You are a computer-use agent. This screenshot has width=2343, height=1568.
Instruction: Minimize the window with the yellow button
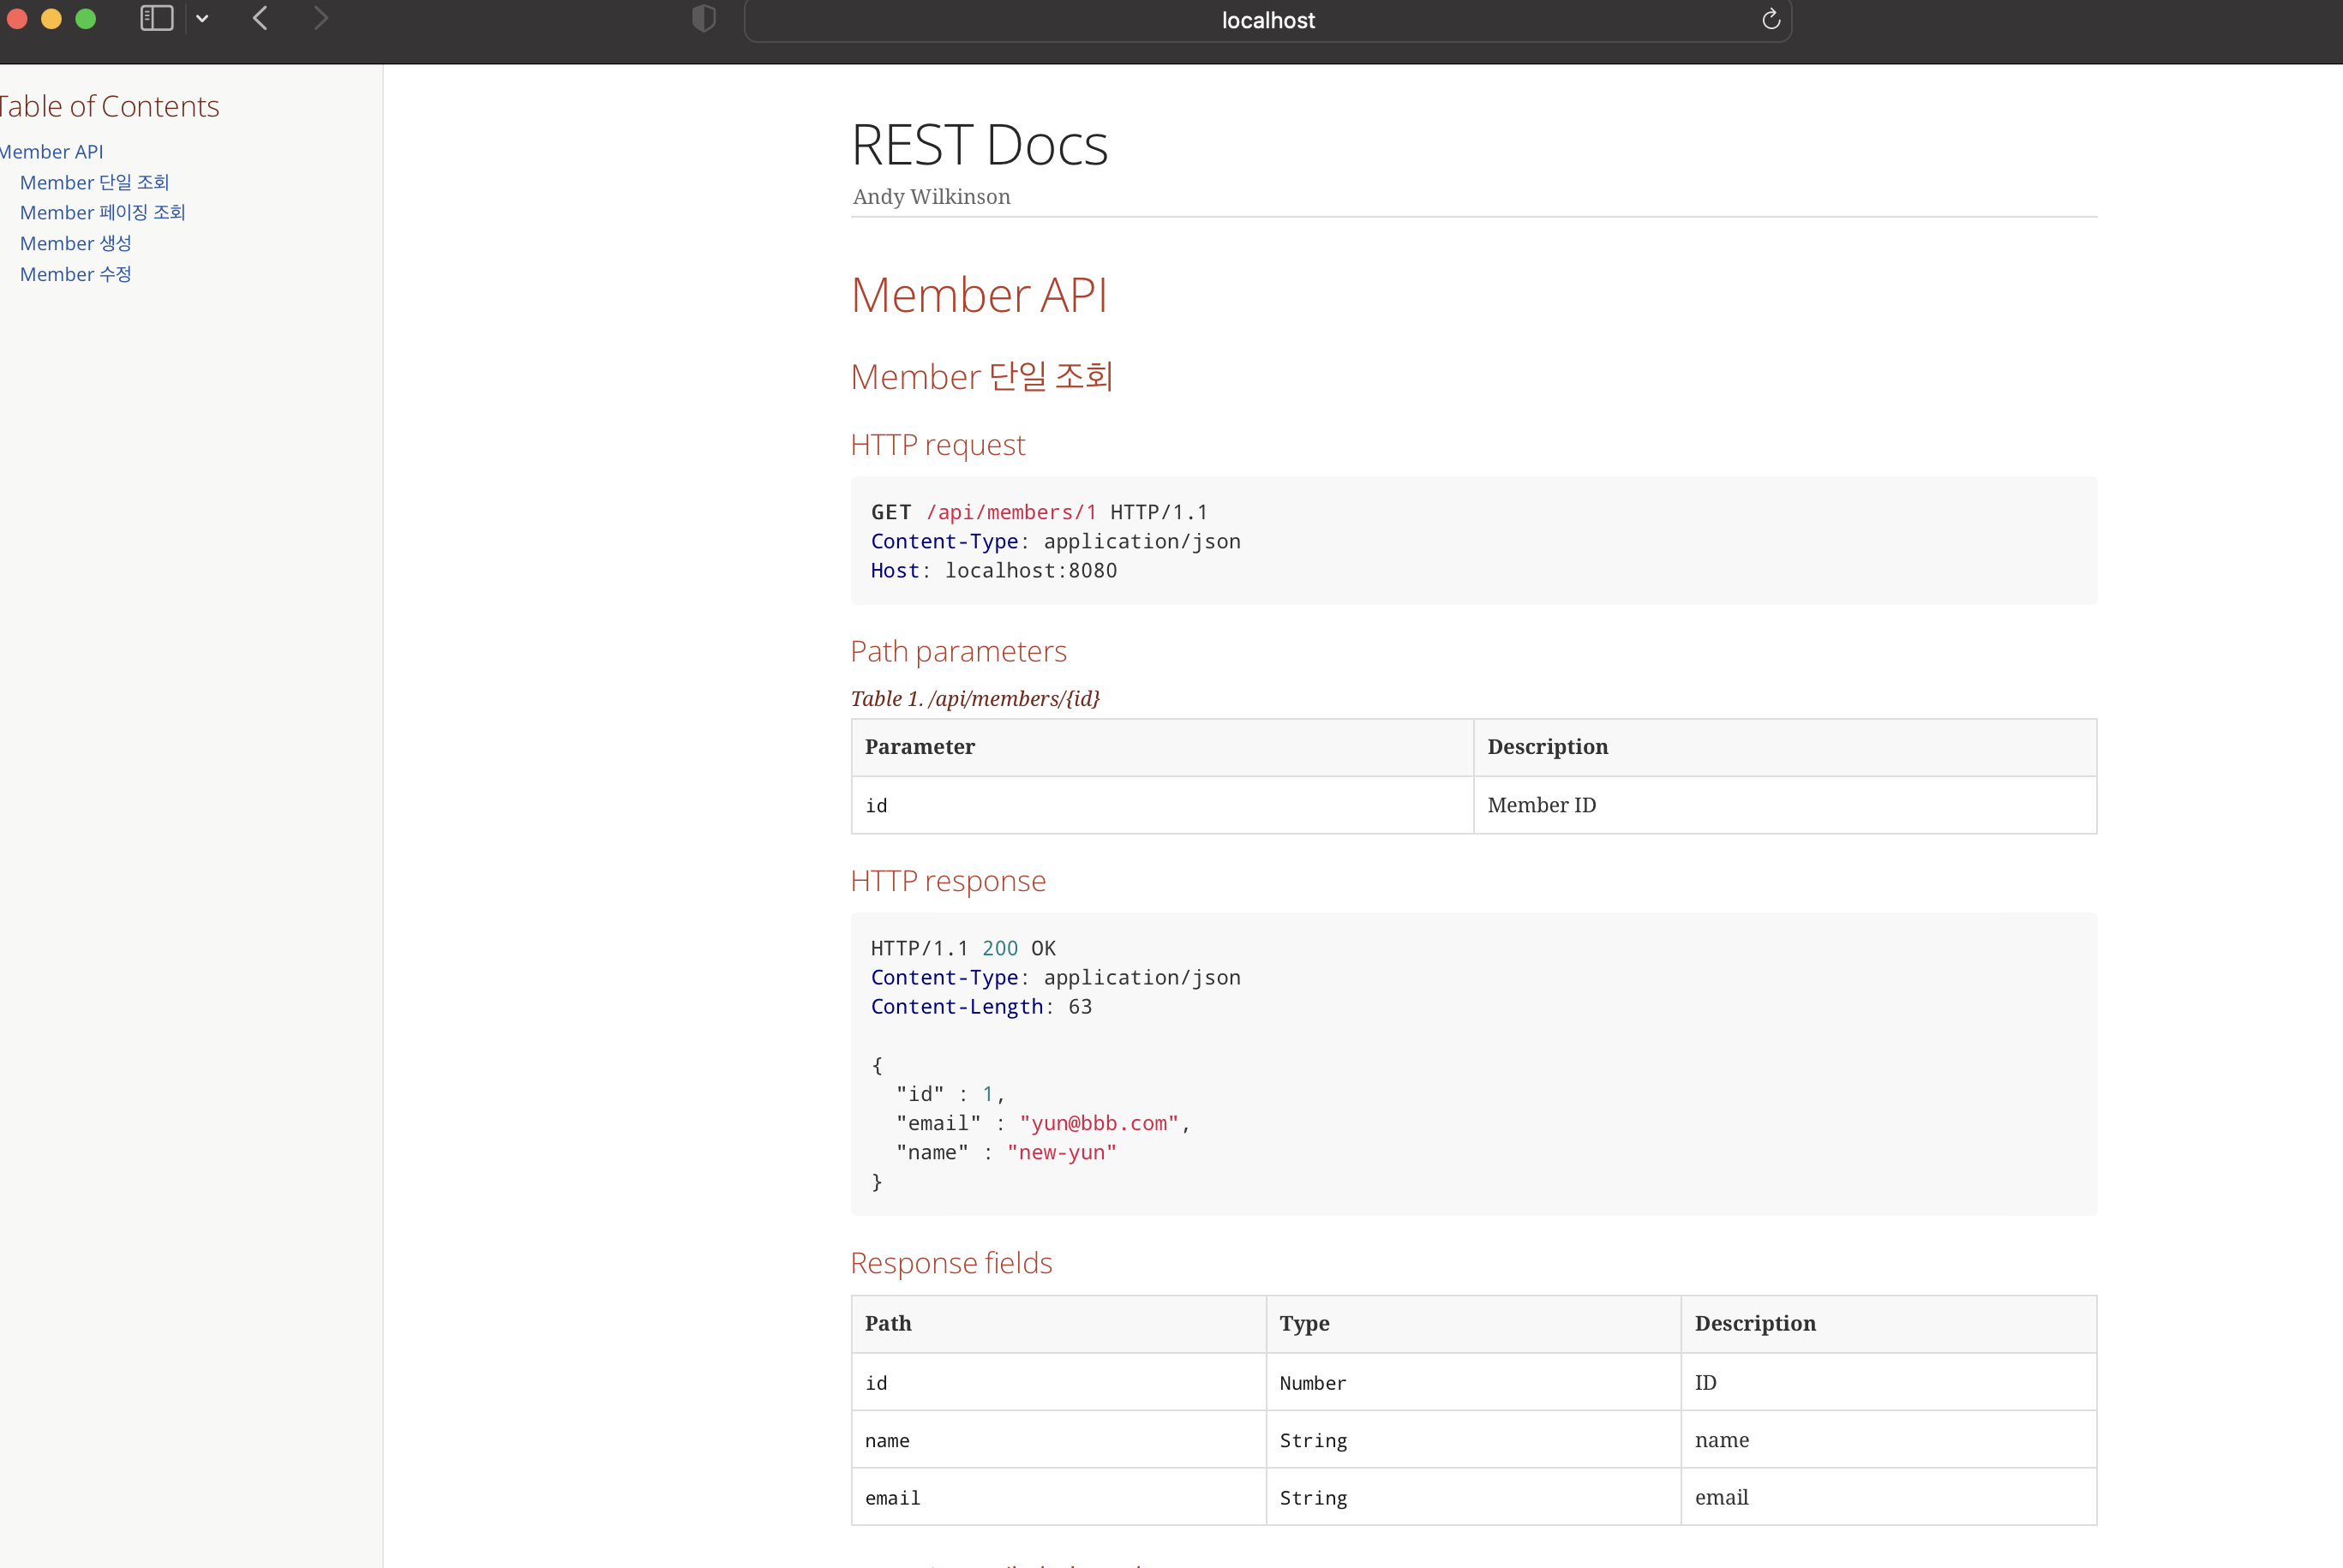[x=51, y=18]
